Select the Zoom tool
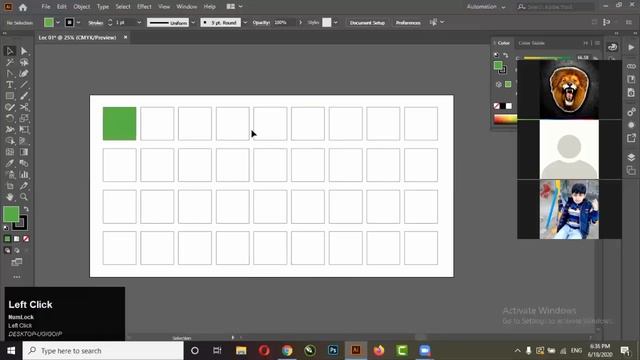The height and width of the screenshot is (360, 640). pyautogui.click(x=24, y=197)
